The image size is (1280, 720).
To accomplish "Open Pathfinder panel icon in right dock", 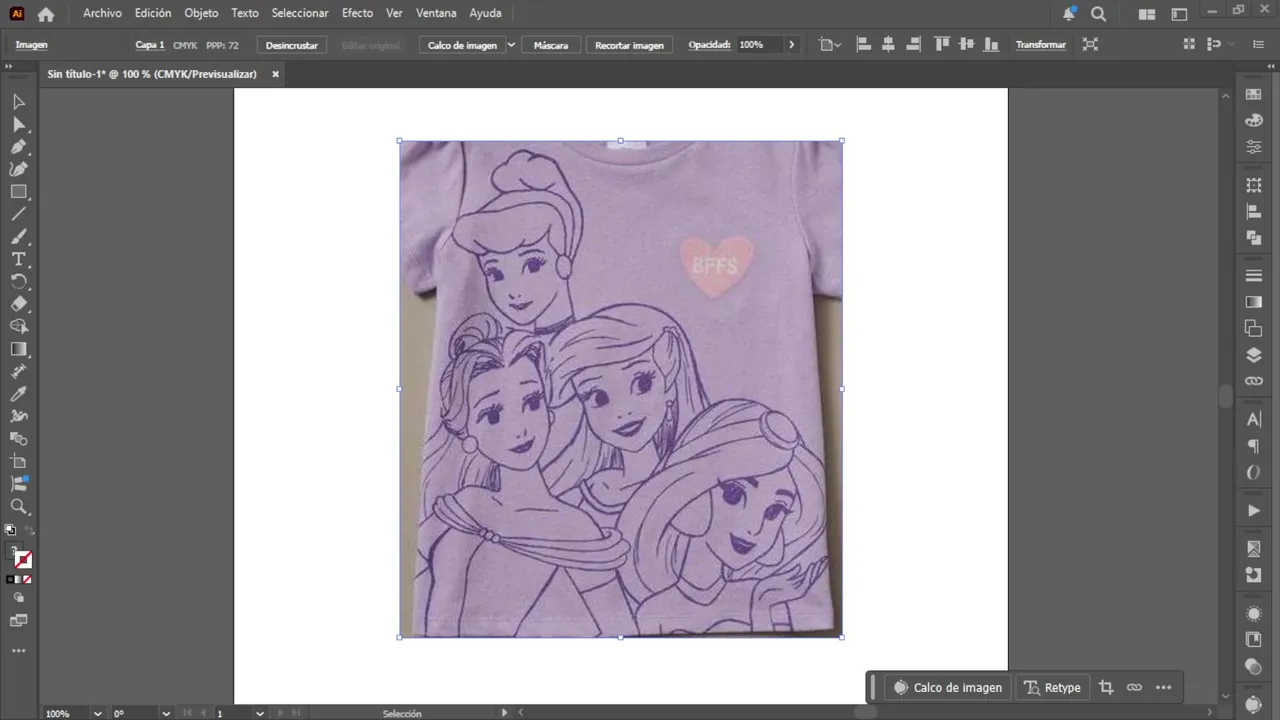I will (x=1253, y=238).
